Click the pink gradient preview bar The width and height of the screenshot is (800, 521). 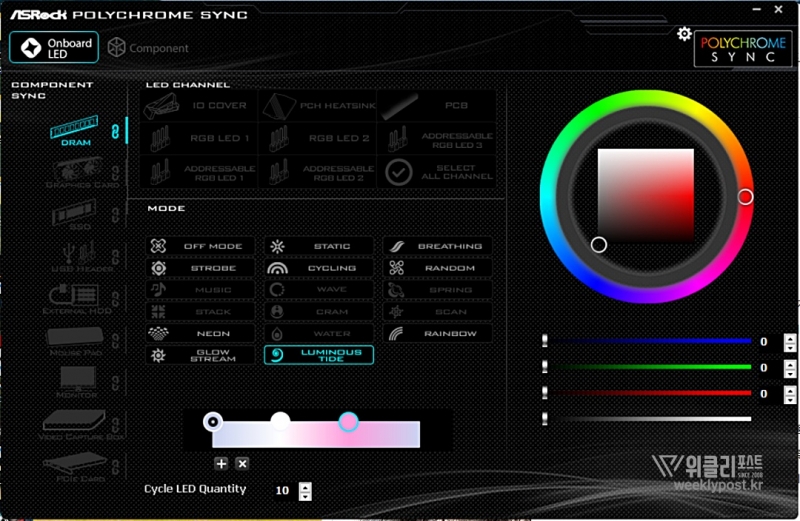click(x=316, y=435)
